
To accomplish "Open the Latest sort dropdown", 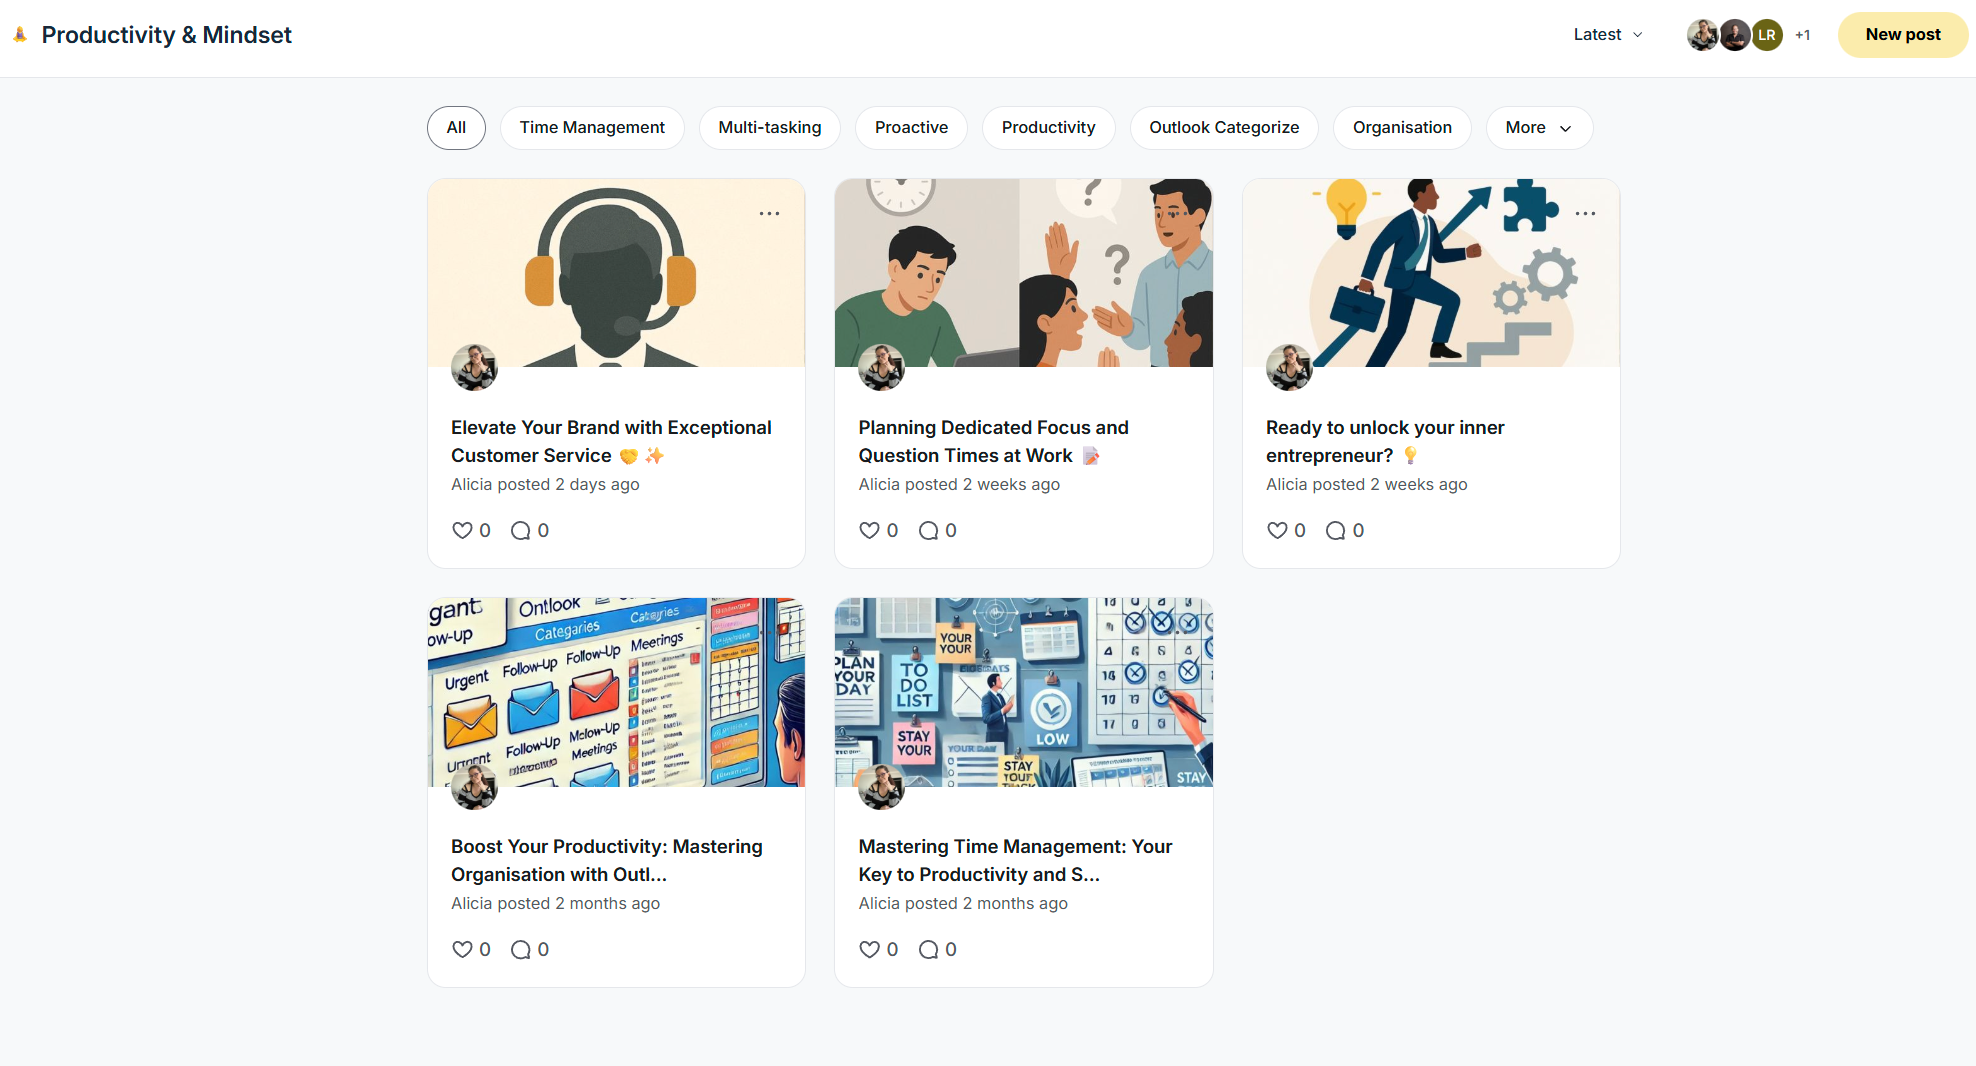I will click(x=1608, y=35).
